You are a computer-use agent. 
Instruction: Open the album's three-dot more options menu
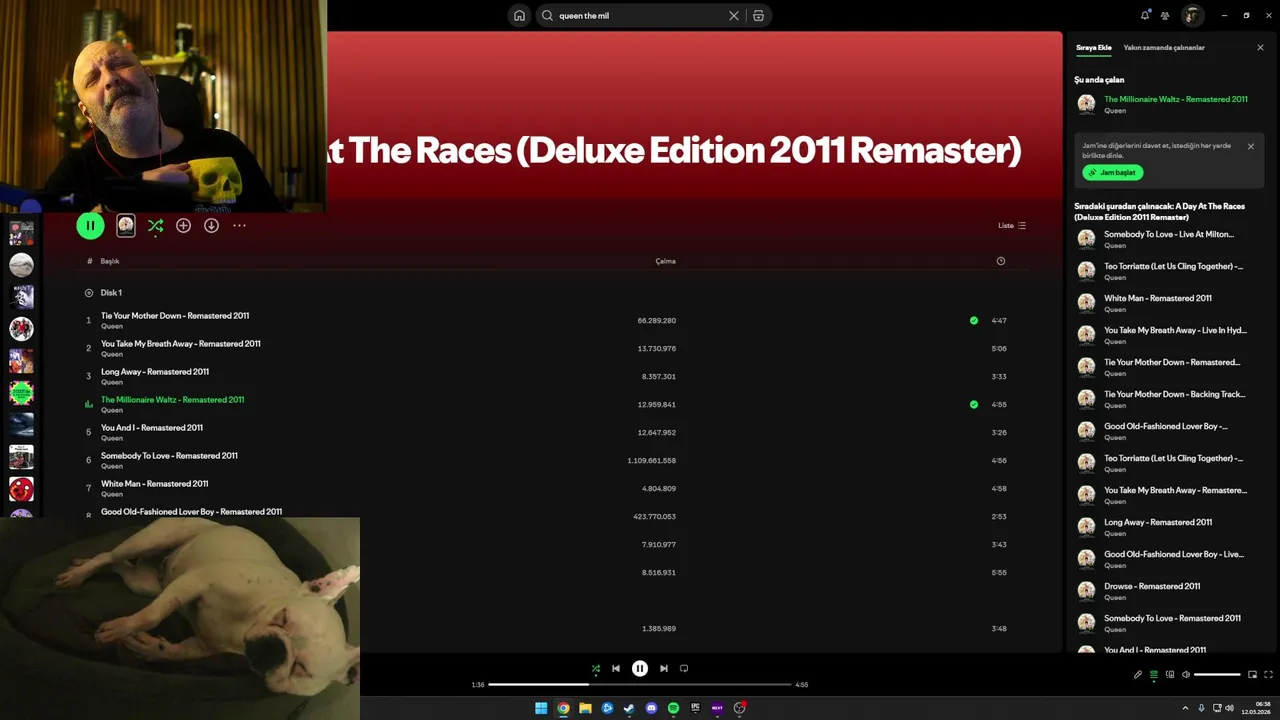pyautogui.click(x=239, y=225)
